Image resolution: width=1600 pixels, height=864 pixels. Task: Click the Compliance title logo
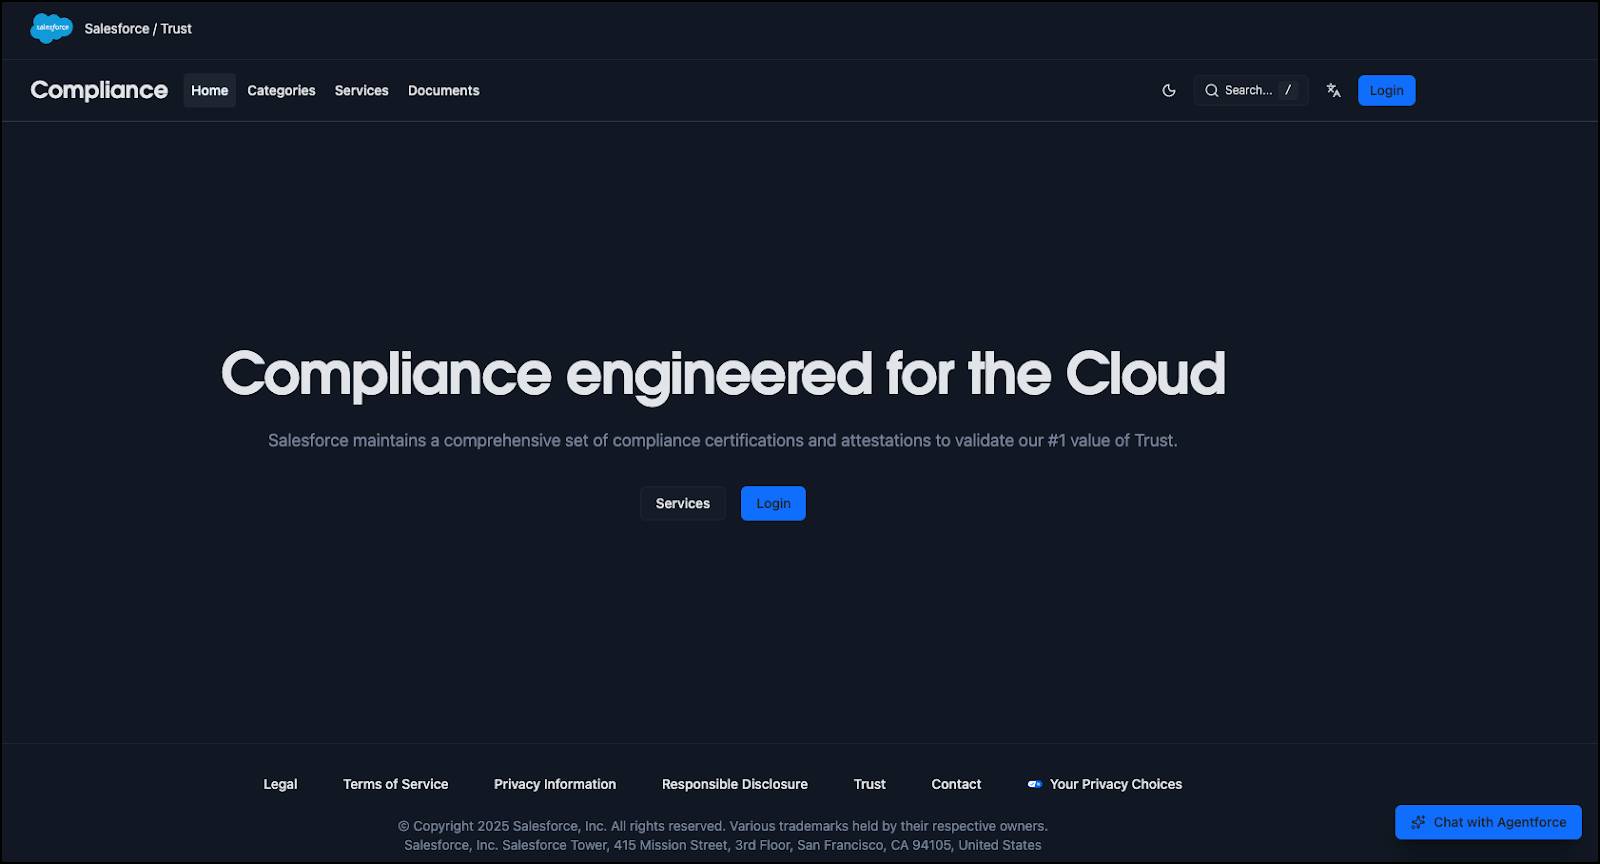tap(99, 90)
